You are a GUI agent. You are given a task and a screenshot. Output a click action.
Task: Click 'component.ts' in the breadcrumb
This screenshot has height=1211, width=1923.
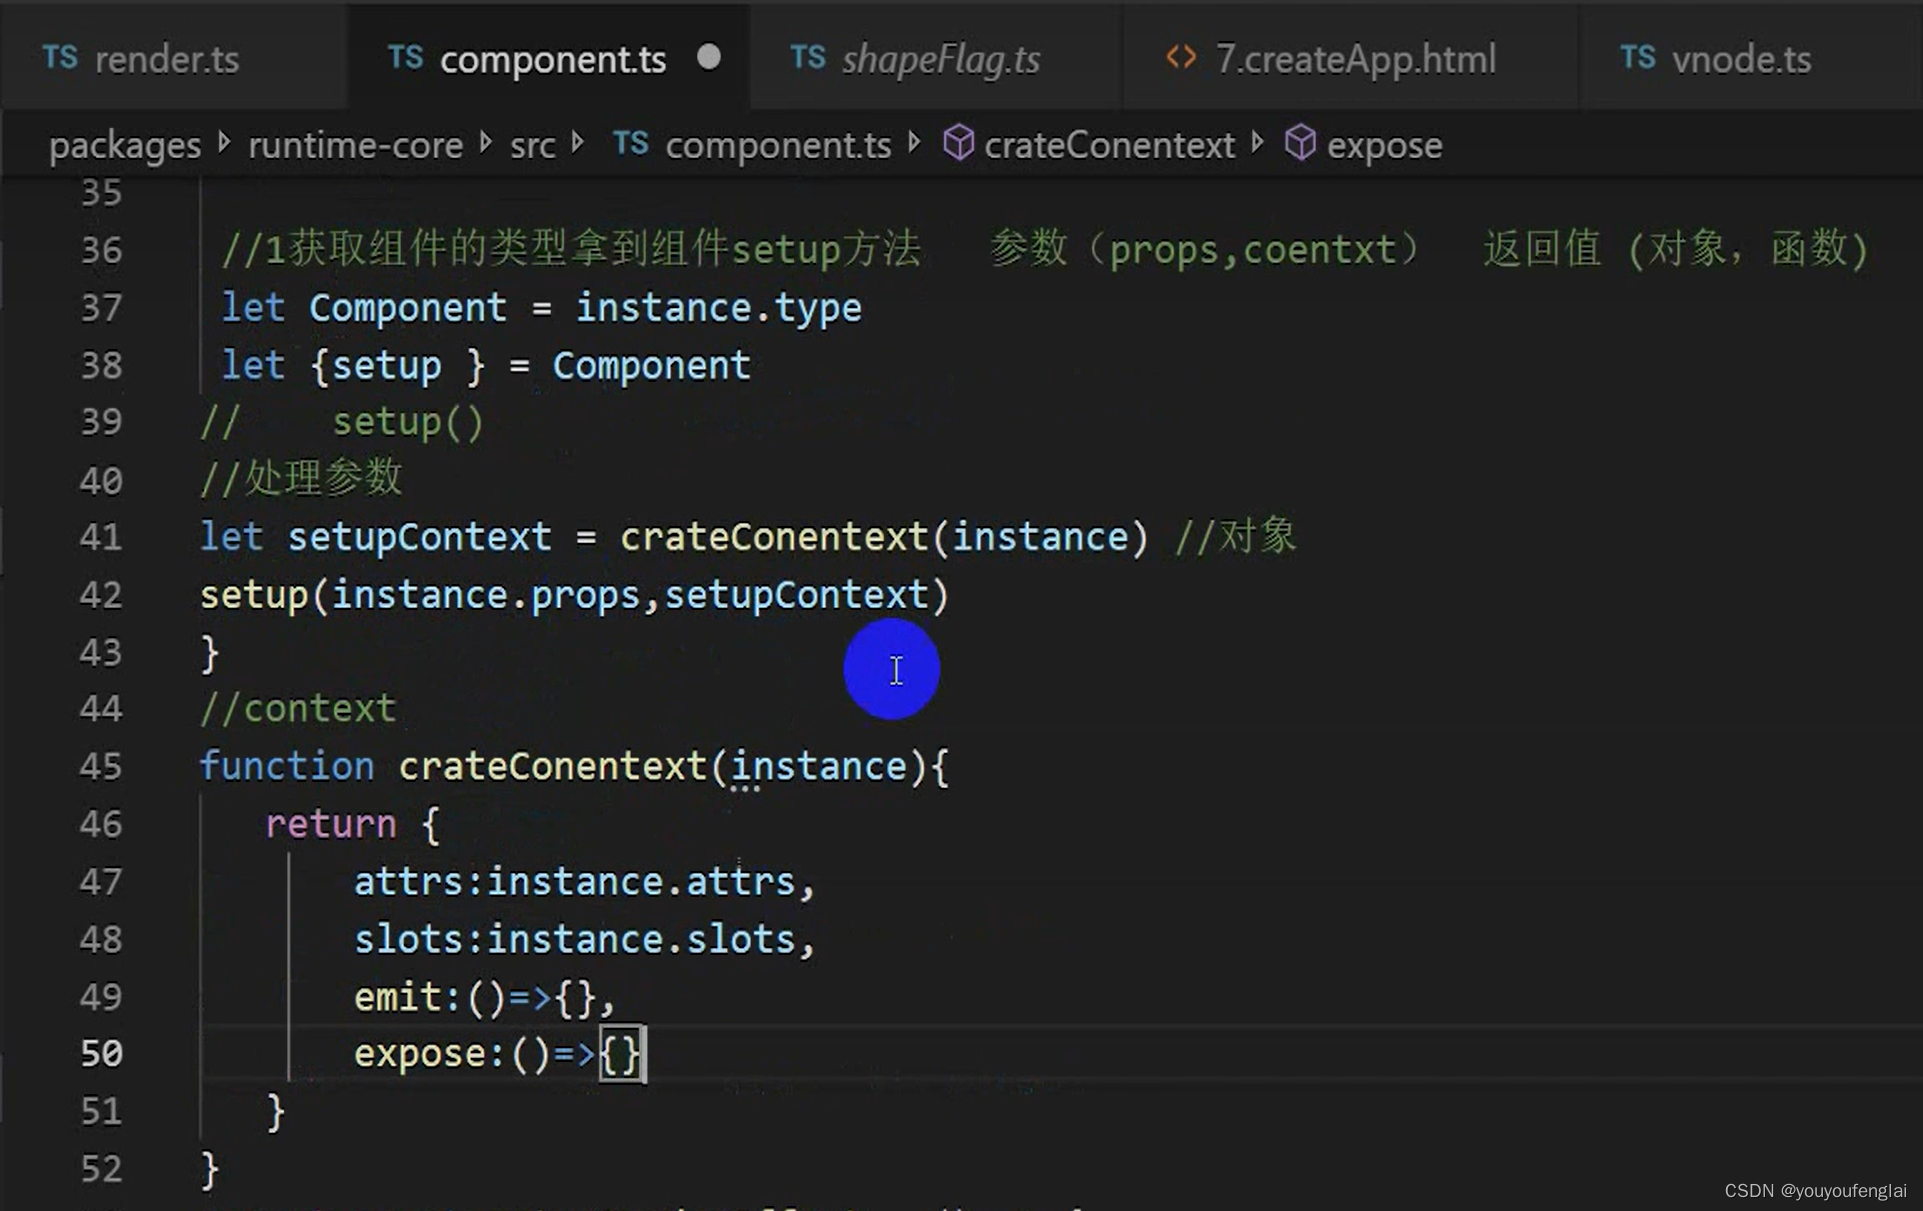778,146
